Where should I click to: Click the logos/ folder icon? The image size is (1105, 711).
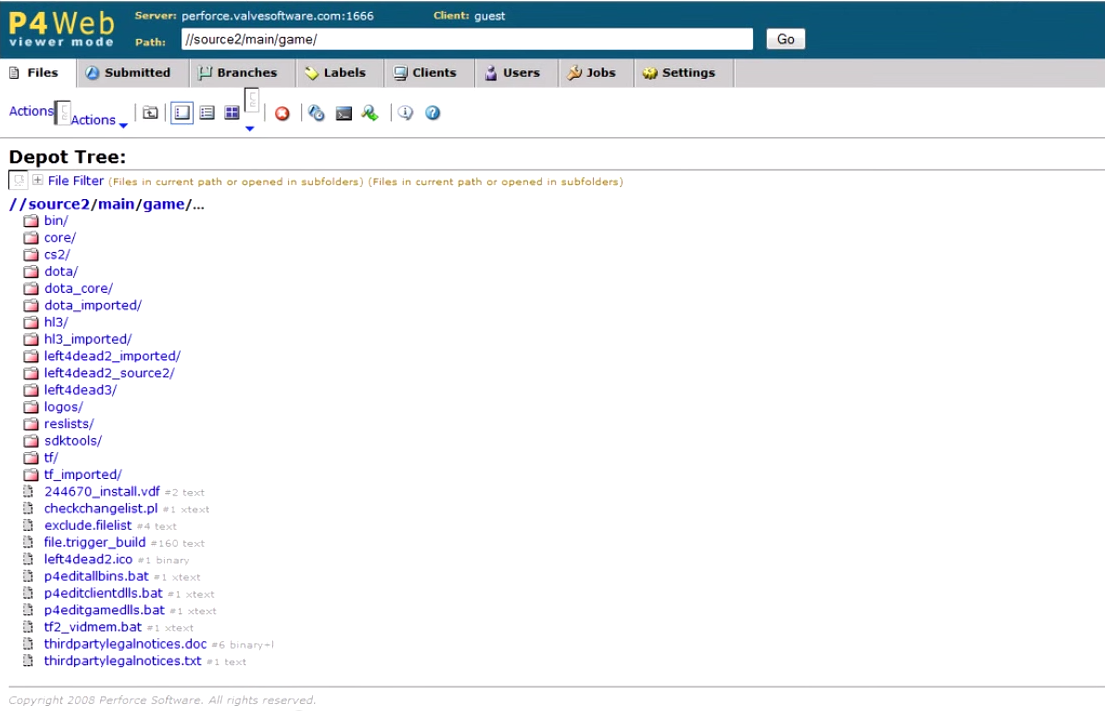click(30, 407)
